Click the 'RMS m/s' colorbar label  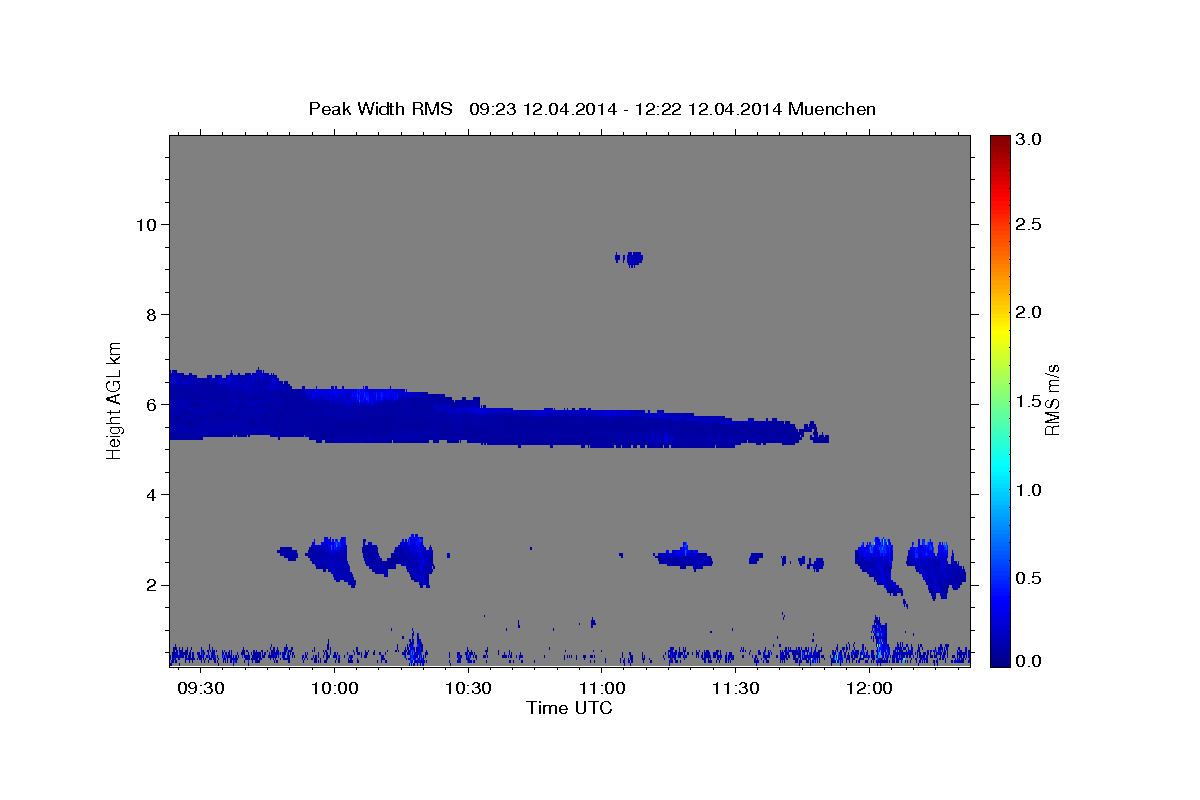point(1052,400)
